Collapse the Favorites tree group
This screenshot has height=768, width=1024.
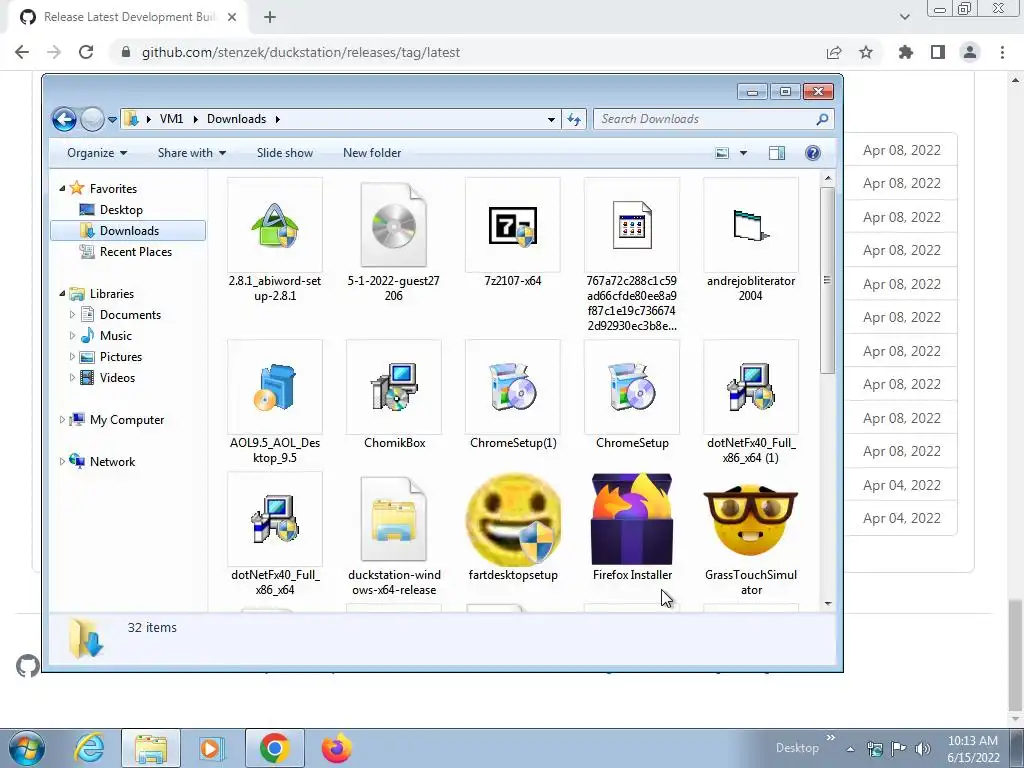pos(62,189)
